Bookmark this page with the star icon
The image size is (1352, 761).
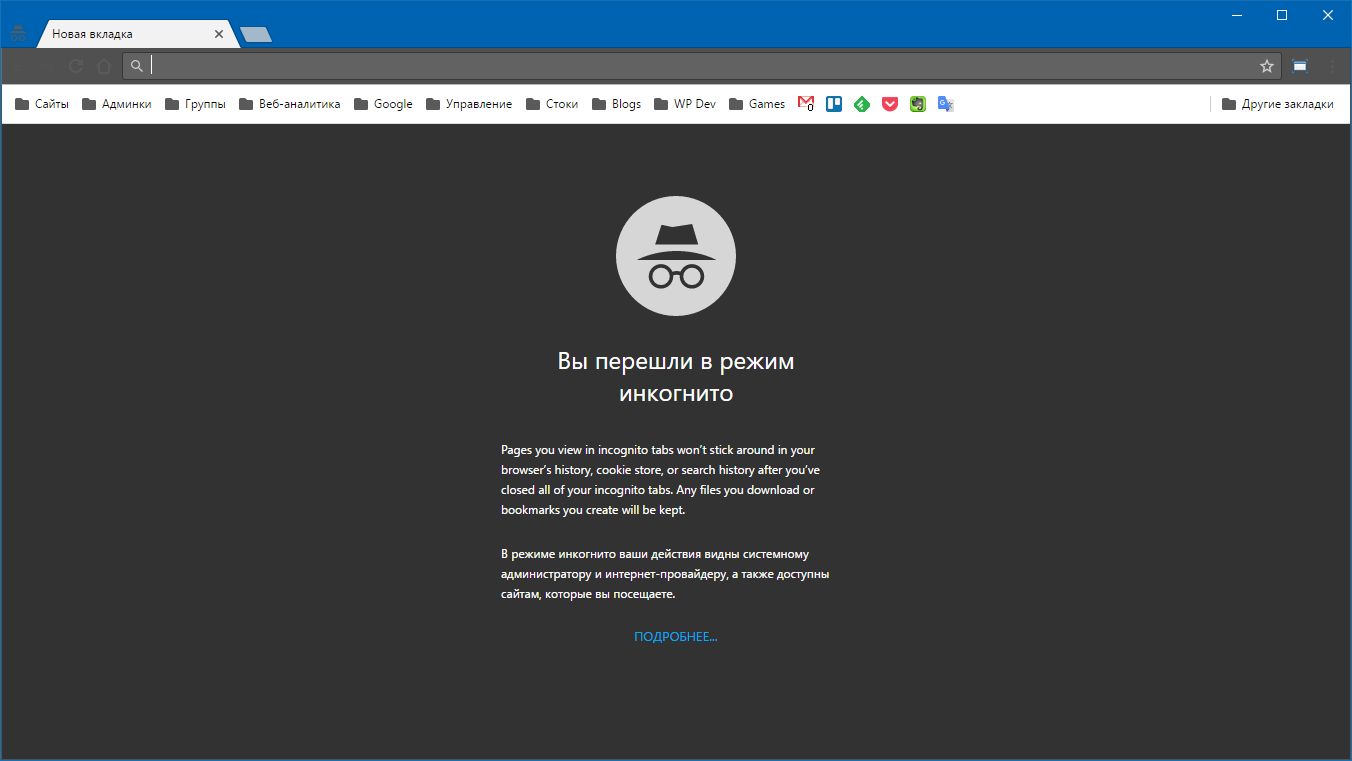[1267, 66]
